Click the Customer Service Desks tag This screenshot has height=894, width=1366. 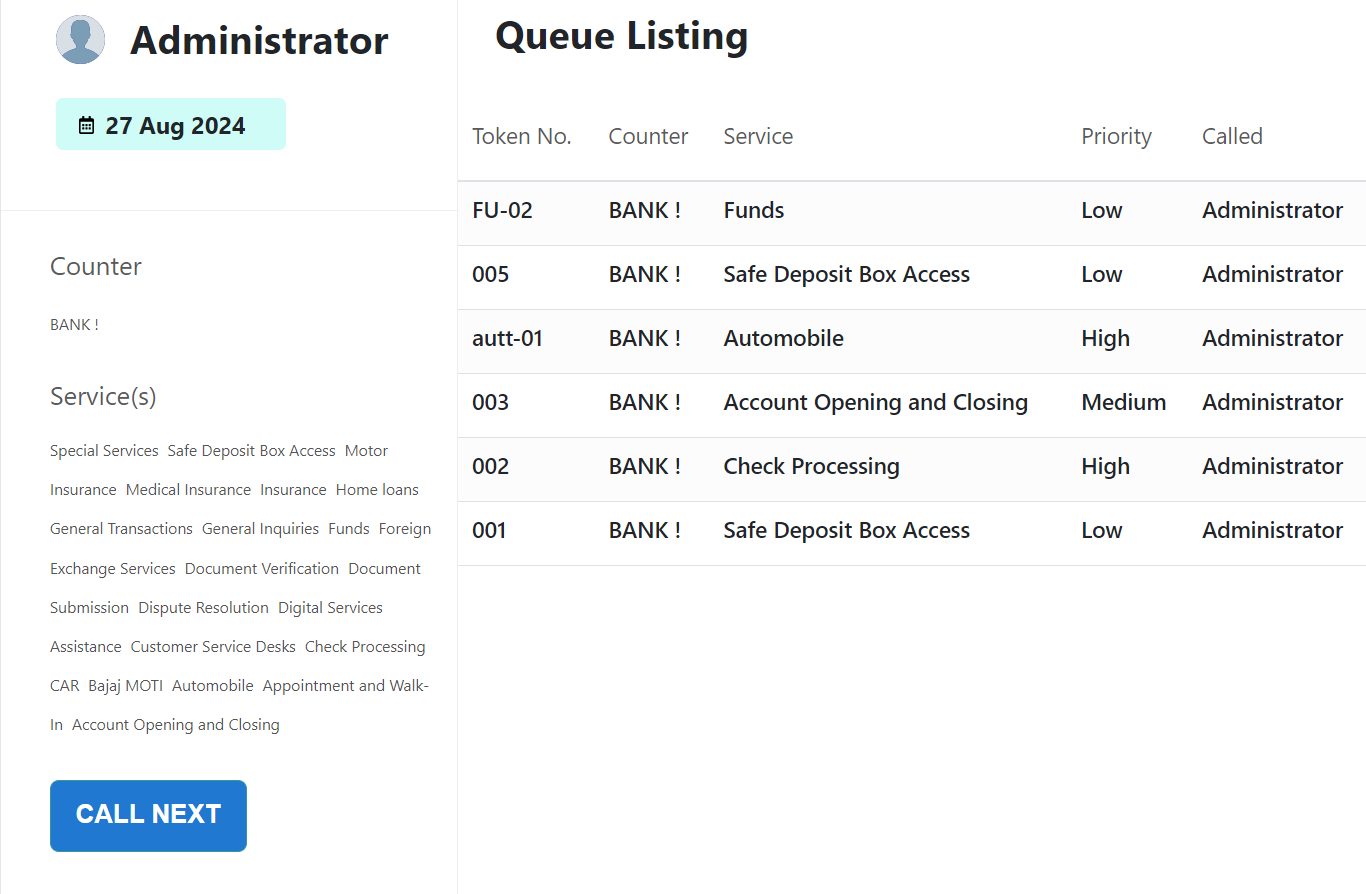click(213, 647)
